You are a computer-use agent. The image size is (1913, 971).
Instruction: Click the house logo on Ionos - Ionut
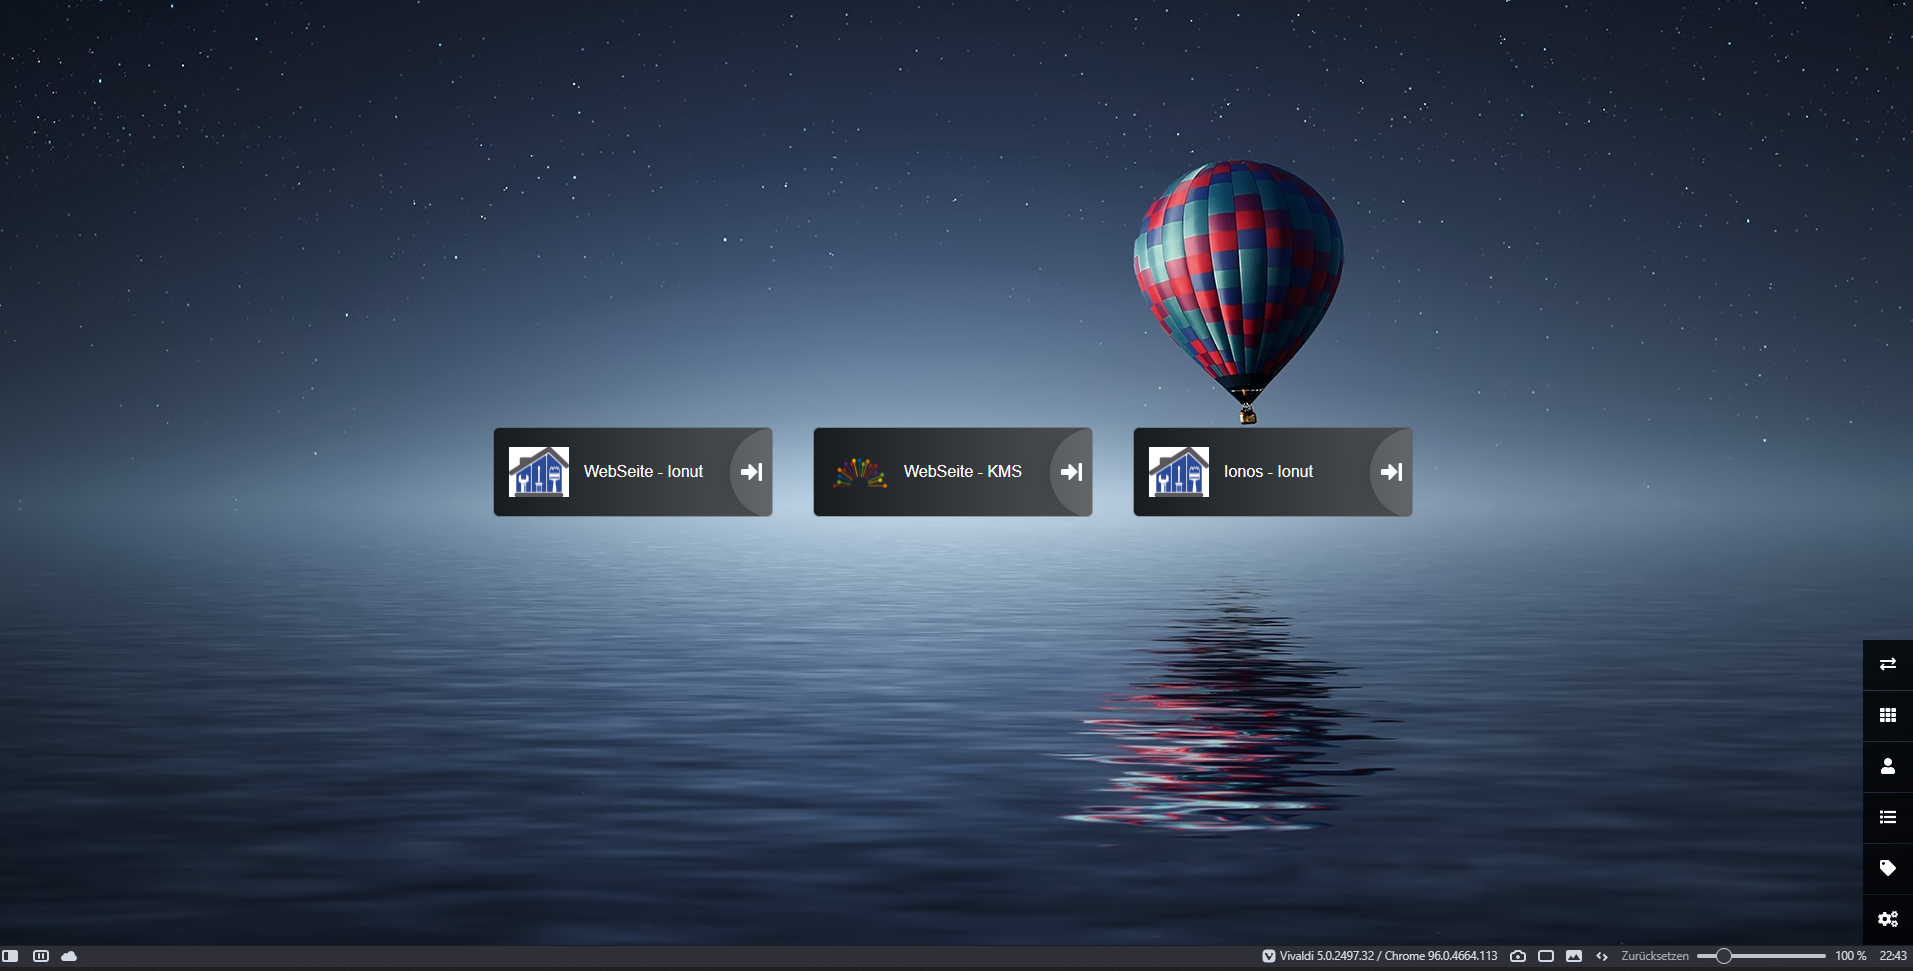[1179, 472]
